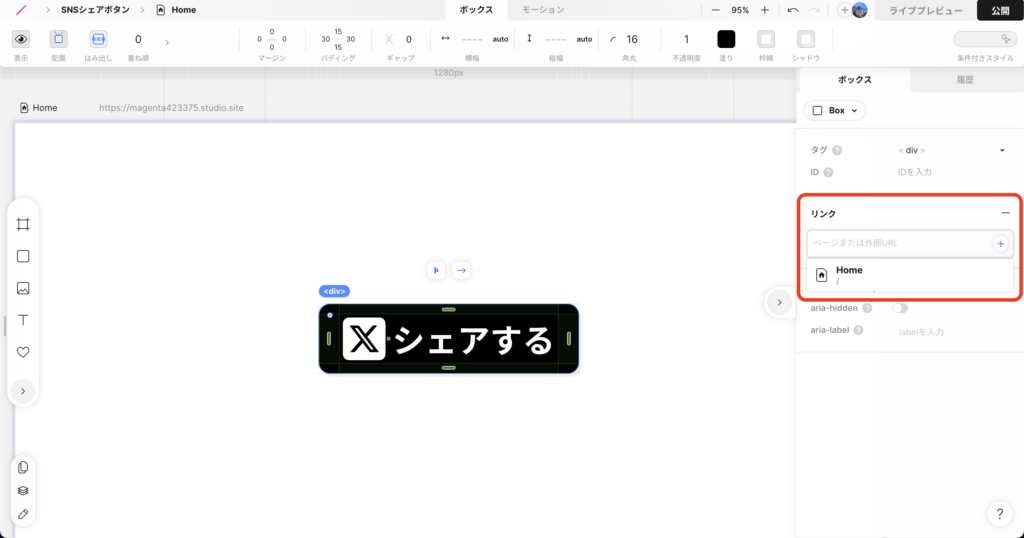Image resolution: width=1024 pixels, height=538 pixels.
Task: Collapse the リンク section minus
Action: (1006, 213)
